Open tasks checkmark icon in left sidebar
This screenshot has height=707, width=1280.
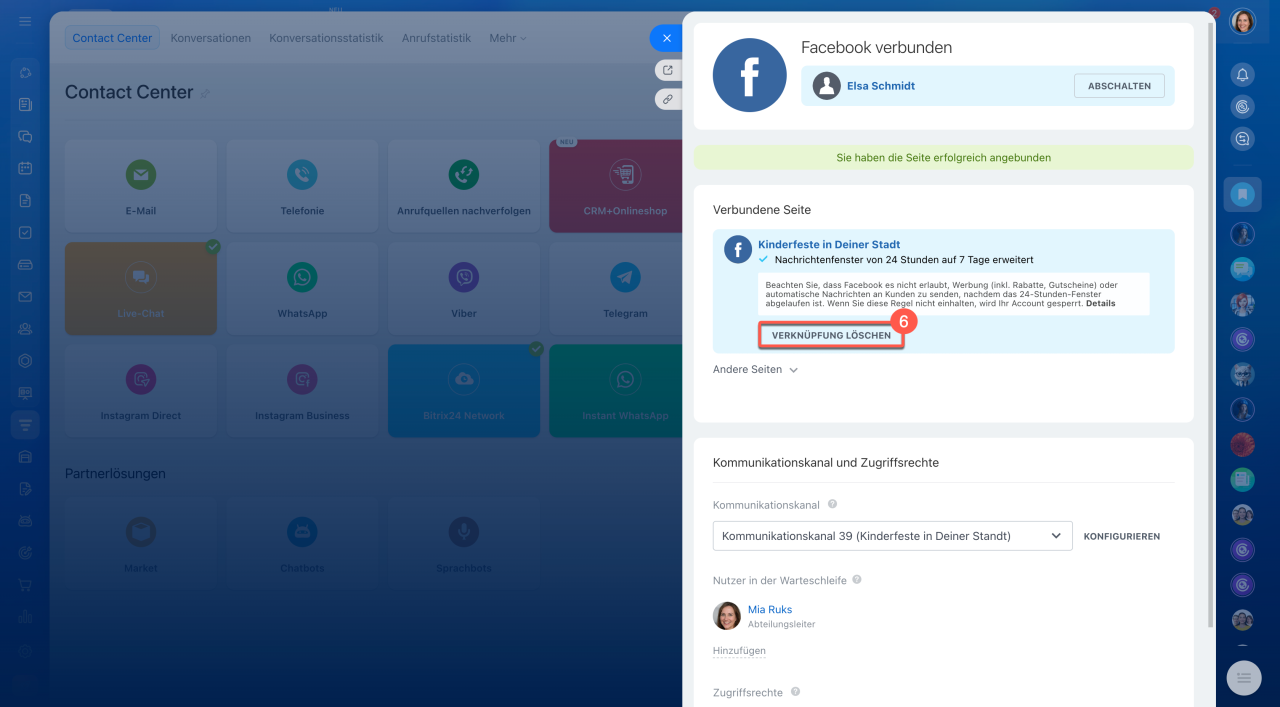coord(25,232)
